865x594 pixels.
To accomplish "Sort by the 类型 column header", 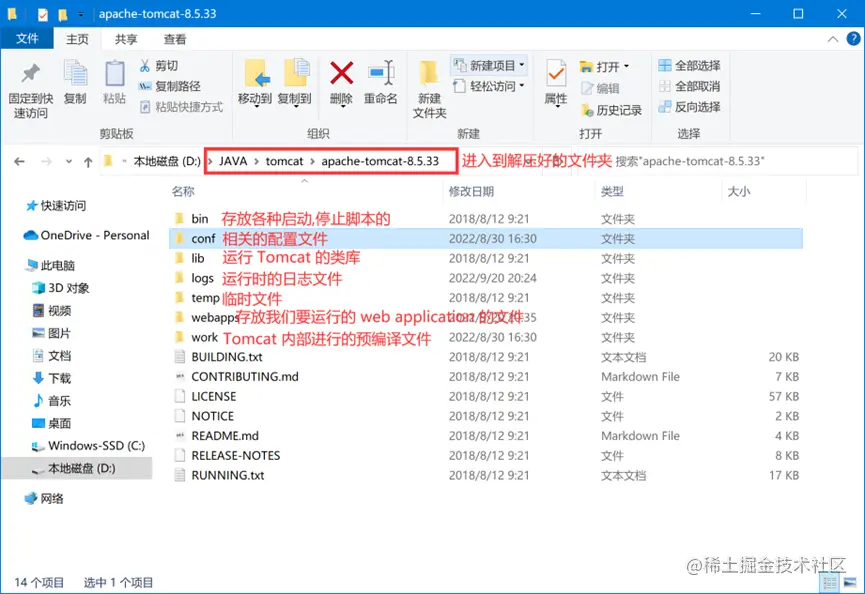I will pyautogui.click(x=612, y=191).
